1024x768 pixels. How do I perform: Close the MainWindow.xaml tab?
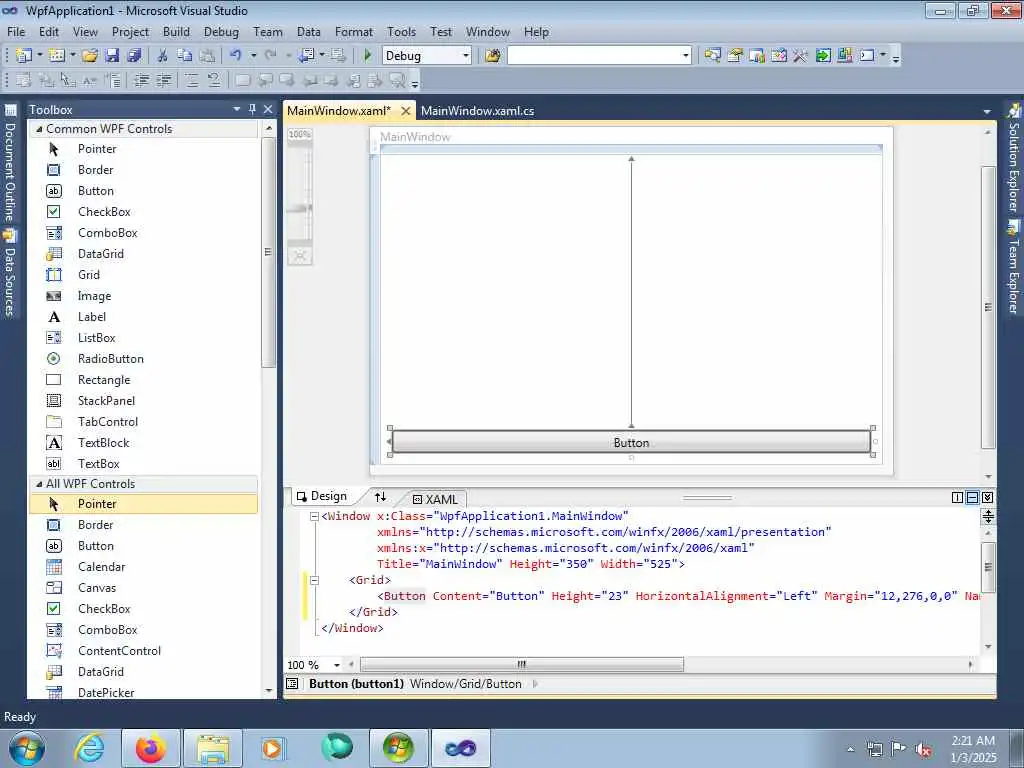click(406, 111)
